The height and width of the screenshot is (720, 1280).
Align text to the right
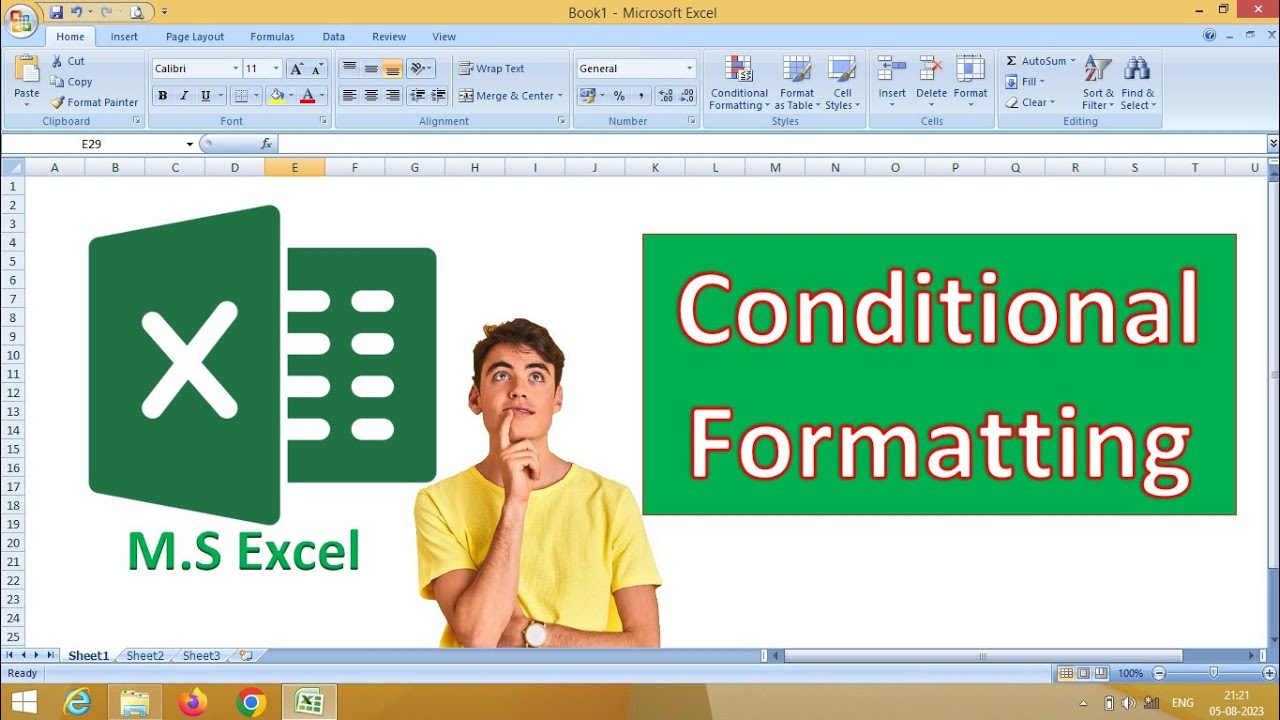pos(392,96)
